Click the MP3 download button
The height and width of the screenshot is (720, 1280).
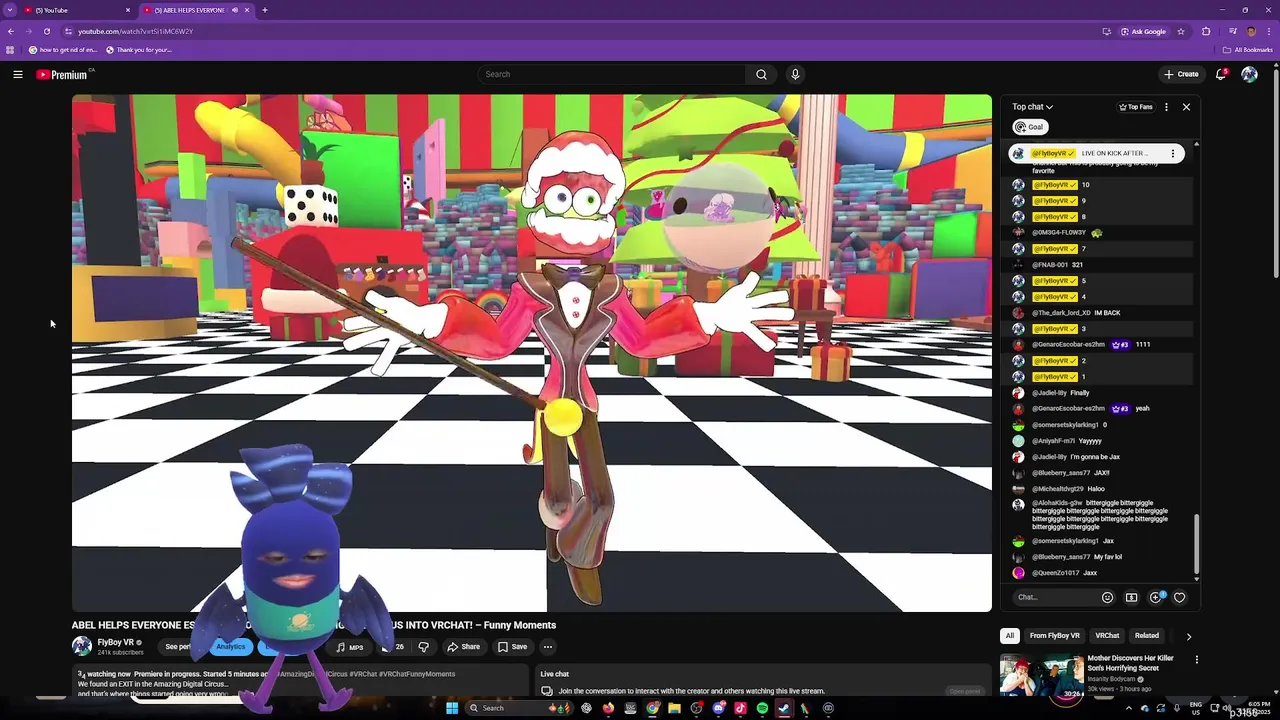click(350, 647)
